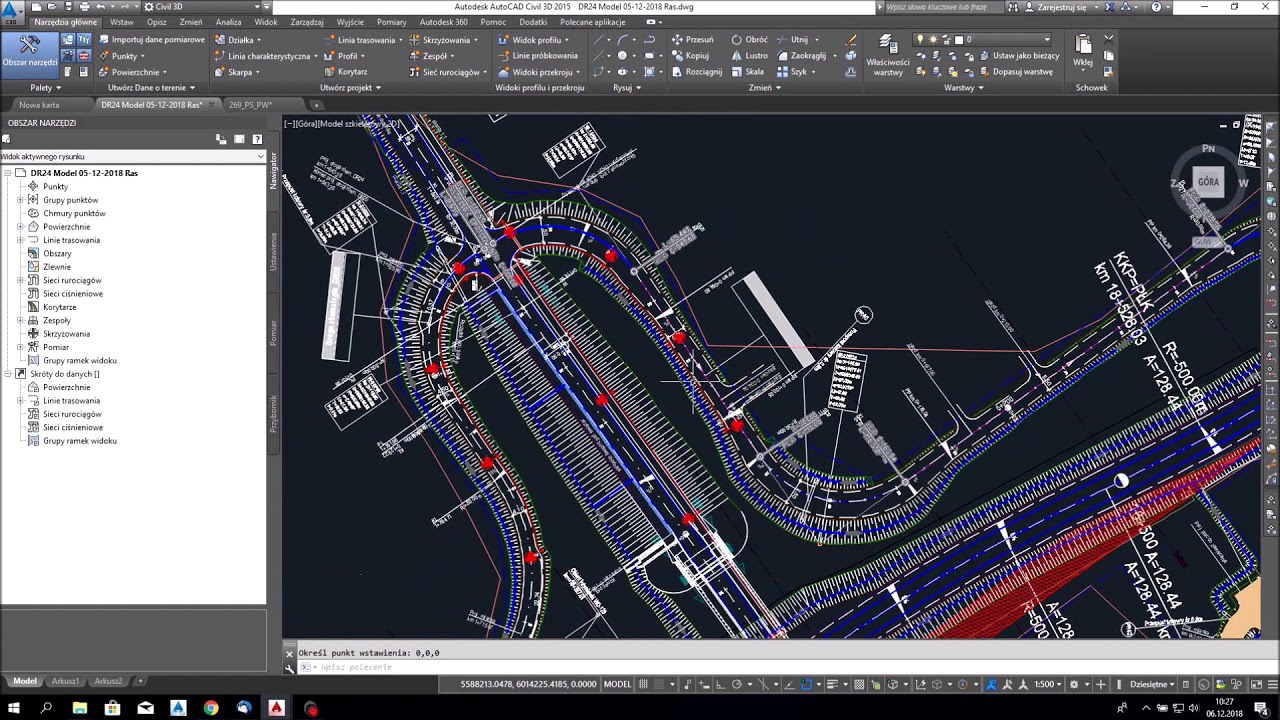Viewport: 1280px width, 720px height.
Task: Click Importuj dane pomiarowe
Action: (x=151, y=40)
